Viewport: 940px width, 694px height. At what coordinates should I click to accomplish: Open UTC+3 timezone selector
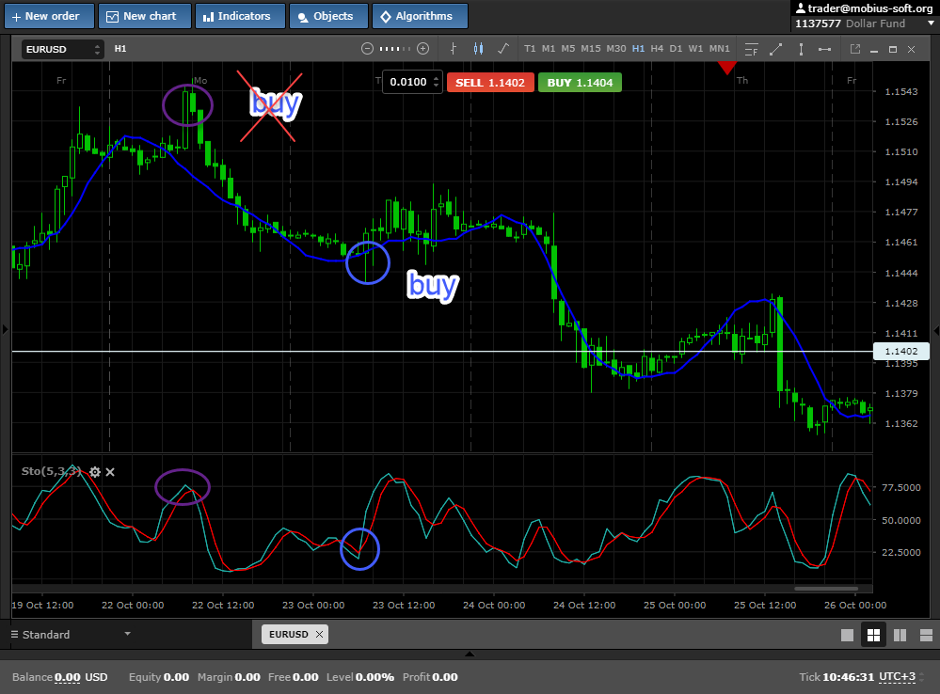tap(900, 677)
